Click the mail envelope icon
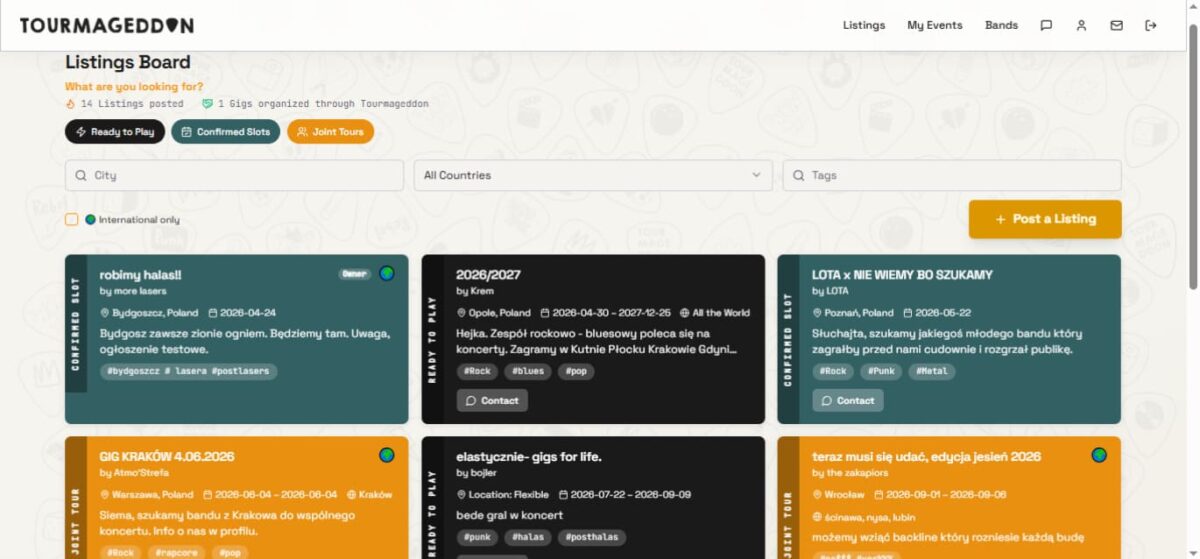 click(1116, 25)
